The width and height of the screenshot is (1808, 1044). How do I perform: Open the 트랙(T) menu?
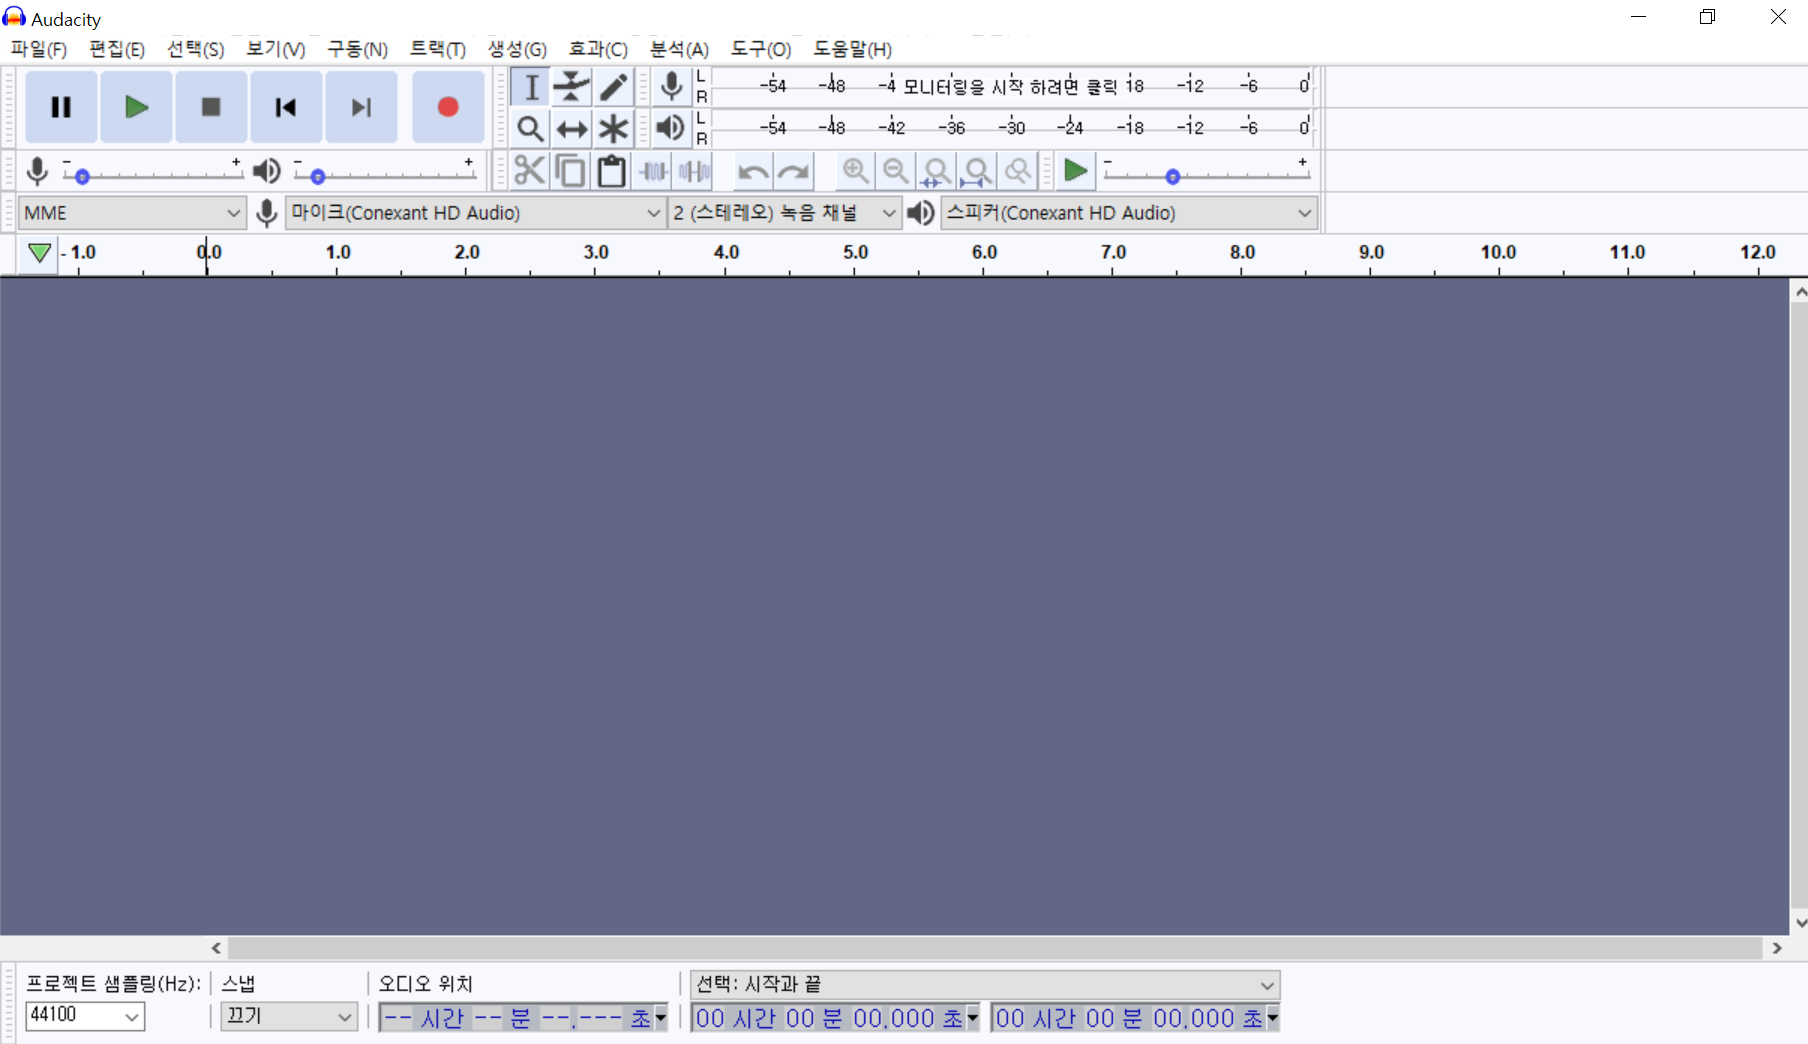(x=438, y=49)
